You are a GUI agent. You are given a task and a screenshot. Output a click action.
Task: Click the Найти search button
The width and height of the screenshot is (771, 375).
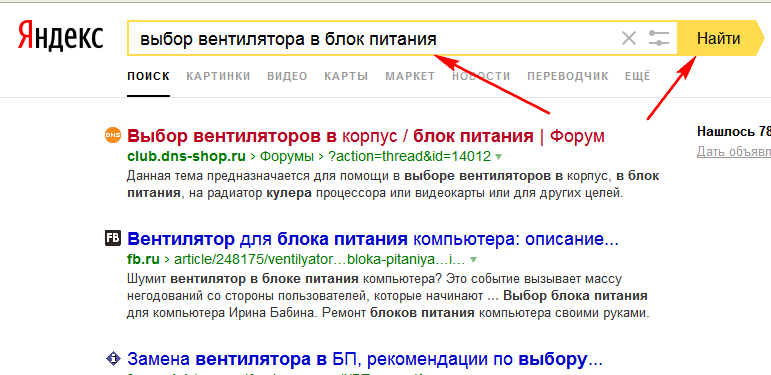[718, 38]
